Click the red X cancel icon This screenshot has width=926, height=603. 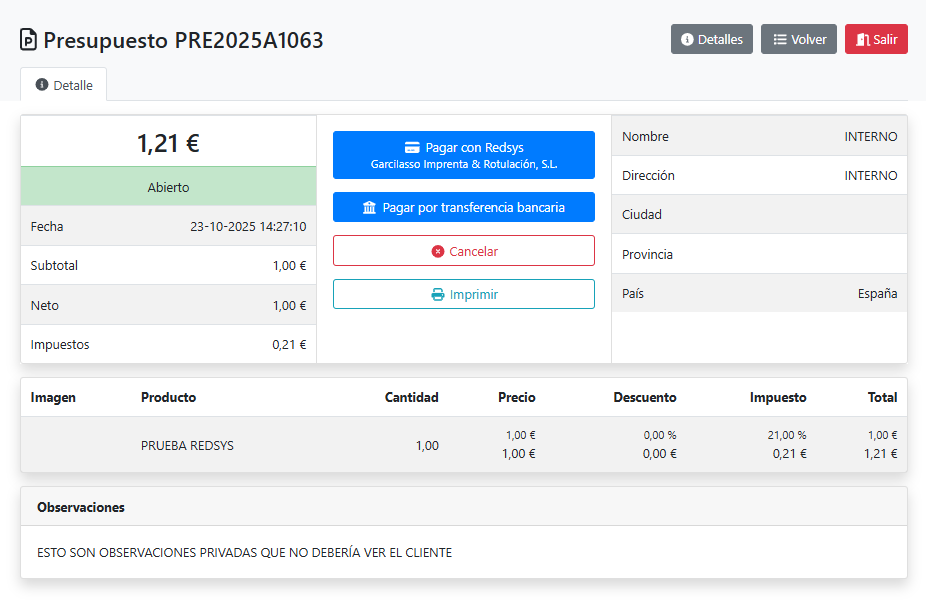[x=438, y=252]
